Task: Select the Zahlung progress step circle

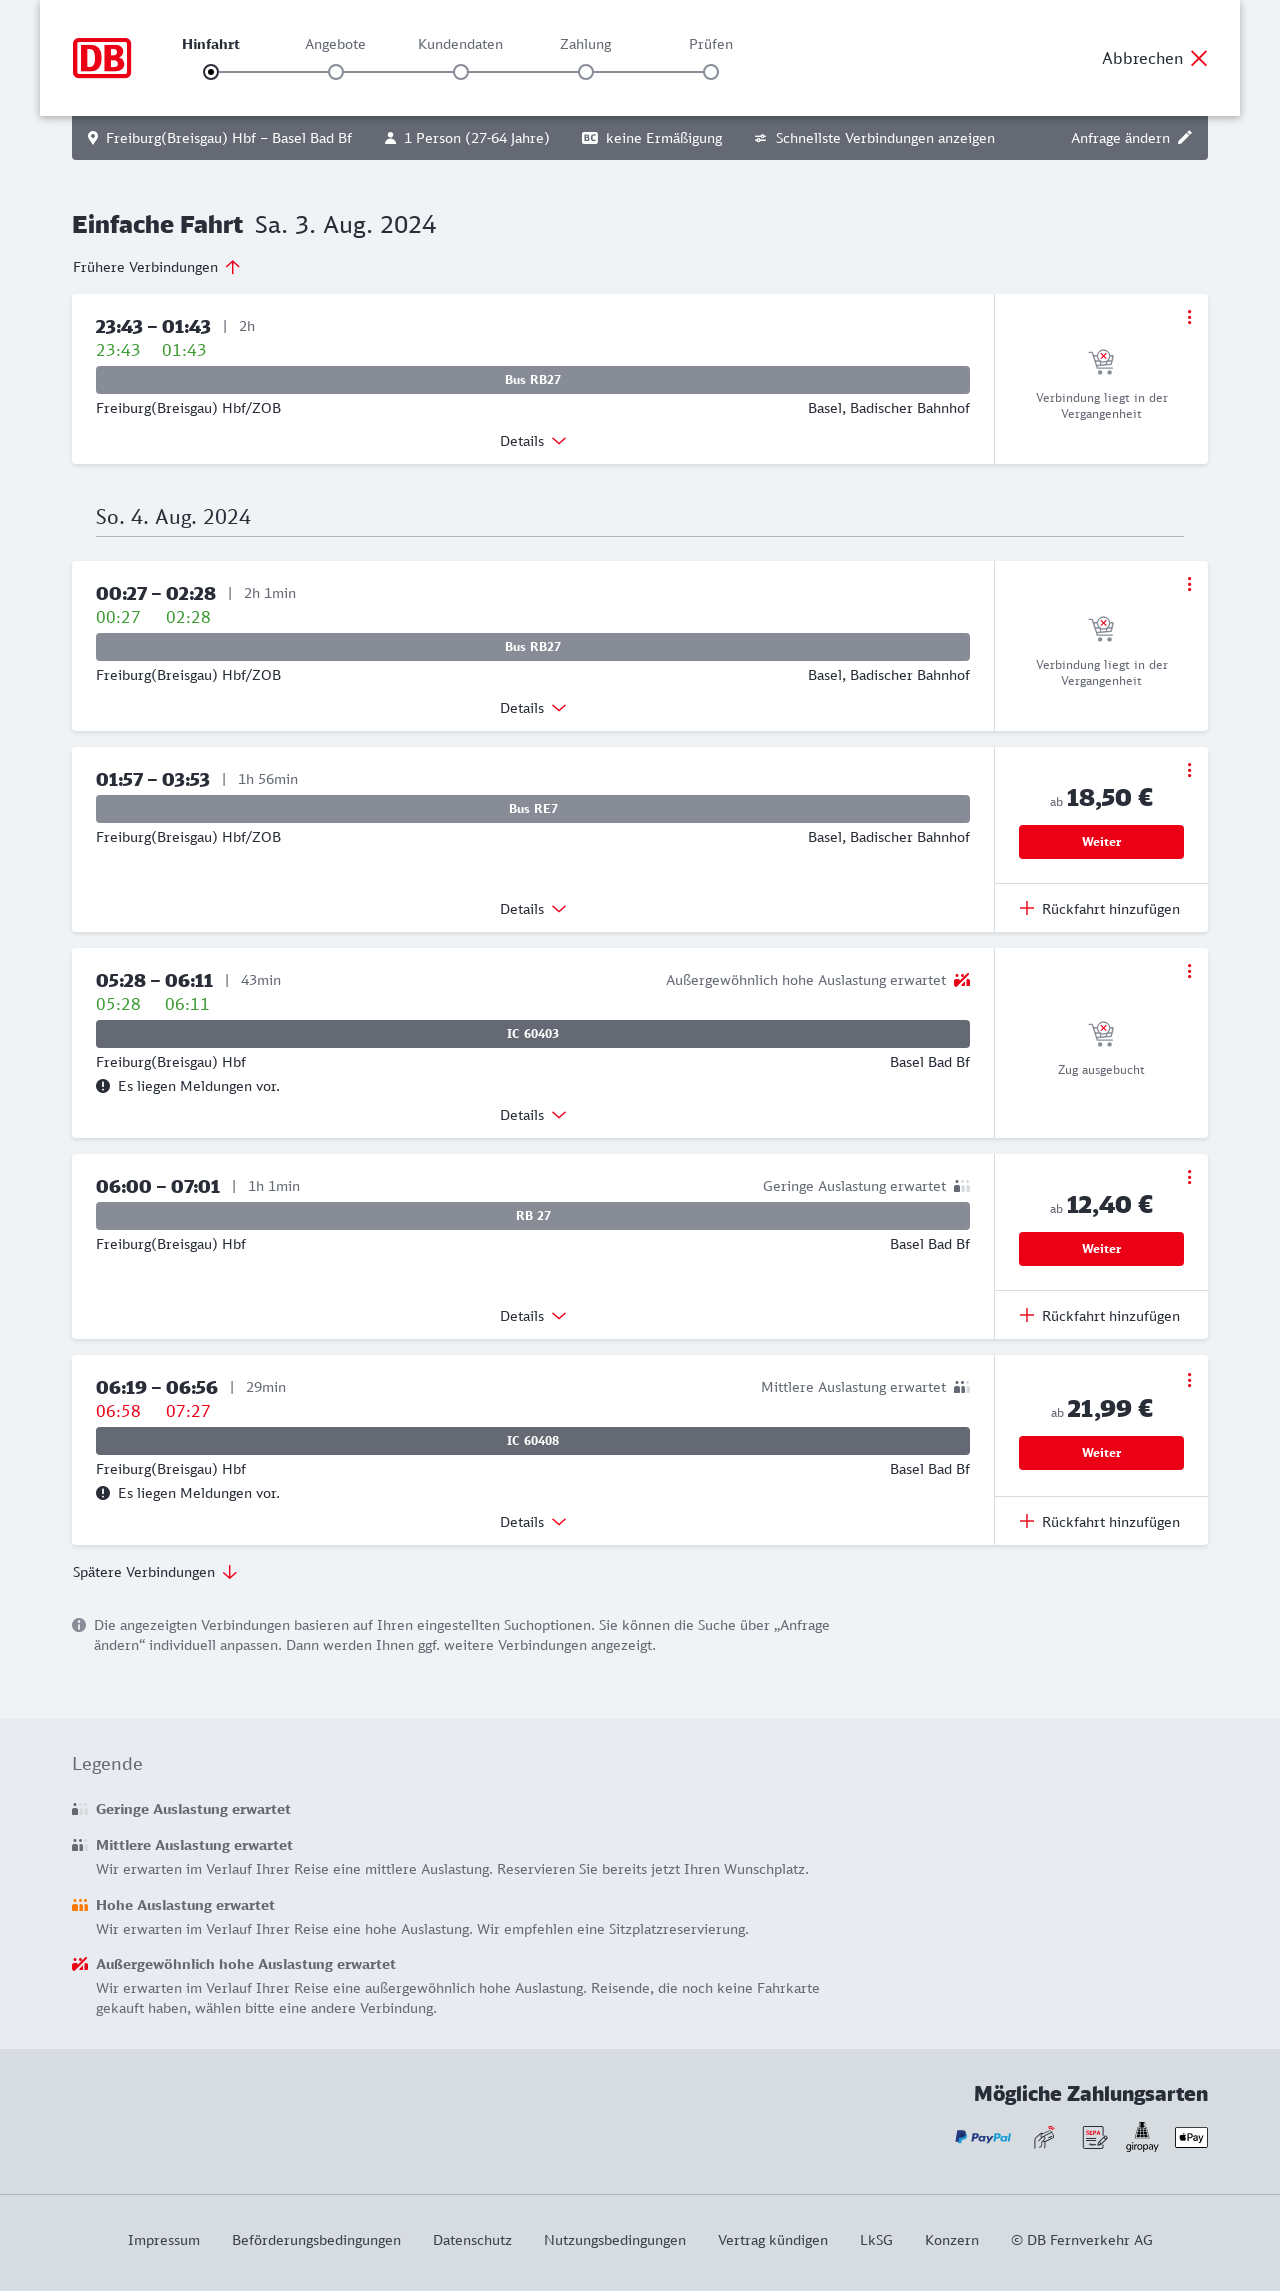Action: point(586,72)
